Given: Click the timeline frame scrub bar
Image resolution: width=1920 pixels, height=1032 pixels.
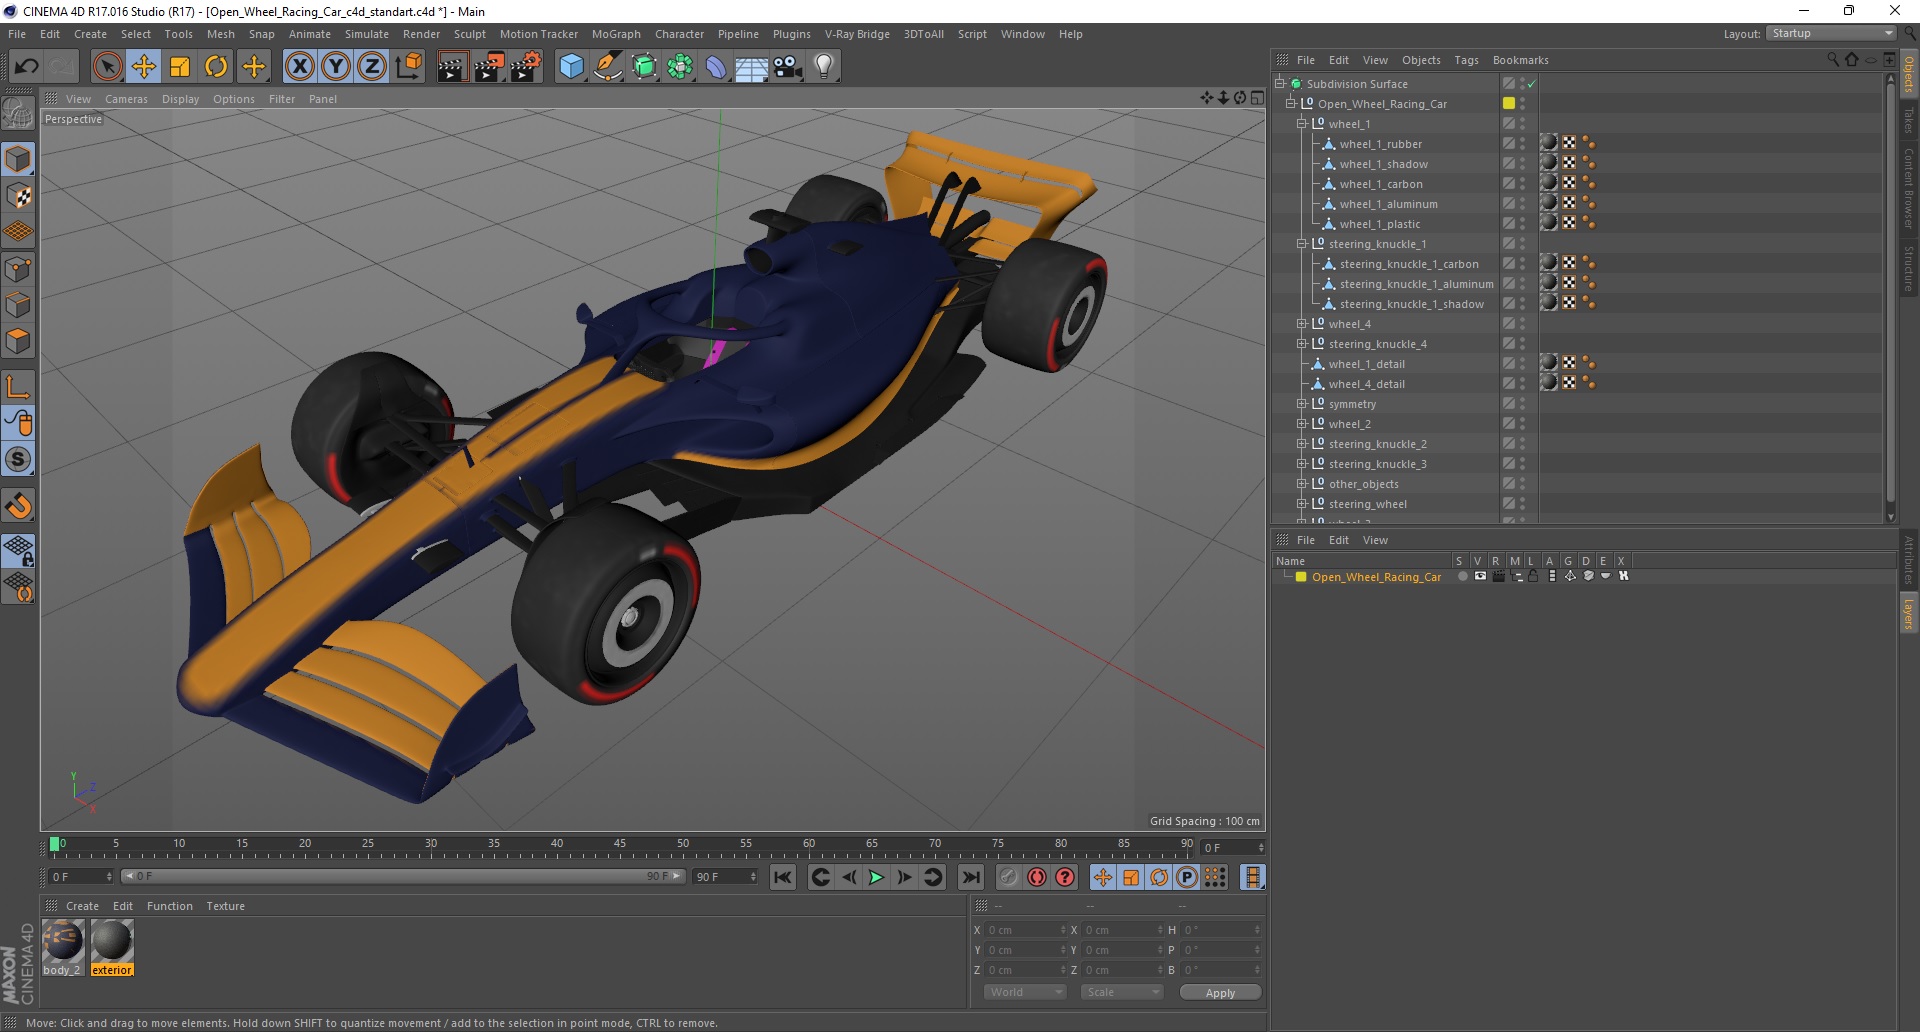Looking at the screenshot, I should tap(622, 848).
